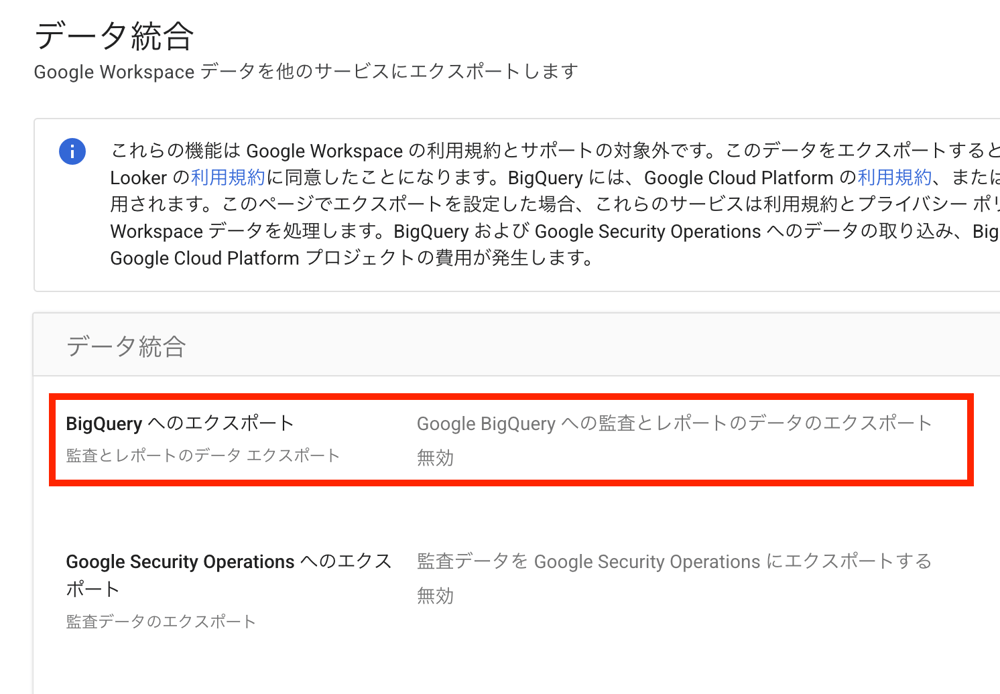Viewport: 1000px width, 694px height.
Task: Select Google BigQuery への監査とレポート description text
Action: [x=674, y=424]
